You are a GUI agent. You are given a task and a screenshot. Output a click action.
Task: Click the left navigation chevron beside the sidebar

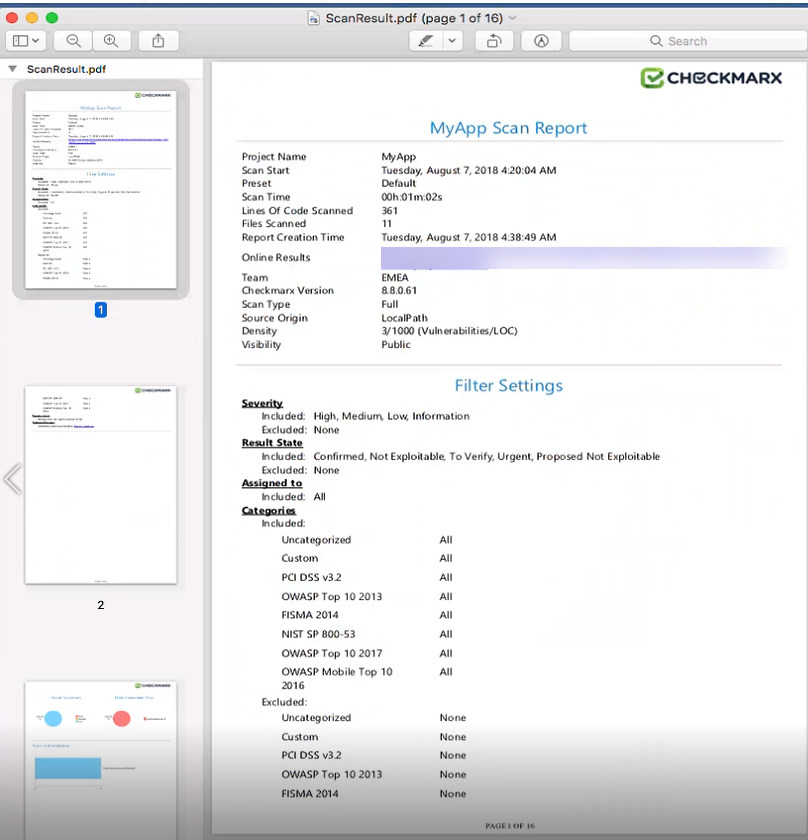(14, 479)
